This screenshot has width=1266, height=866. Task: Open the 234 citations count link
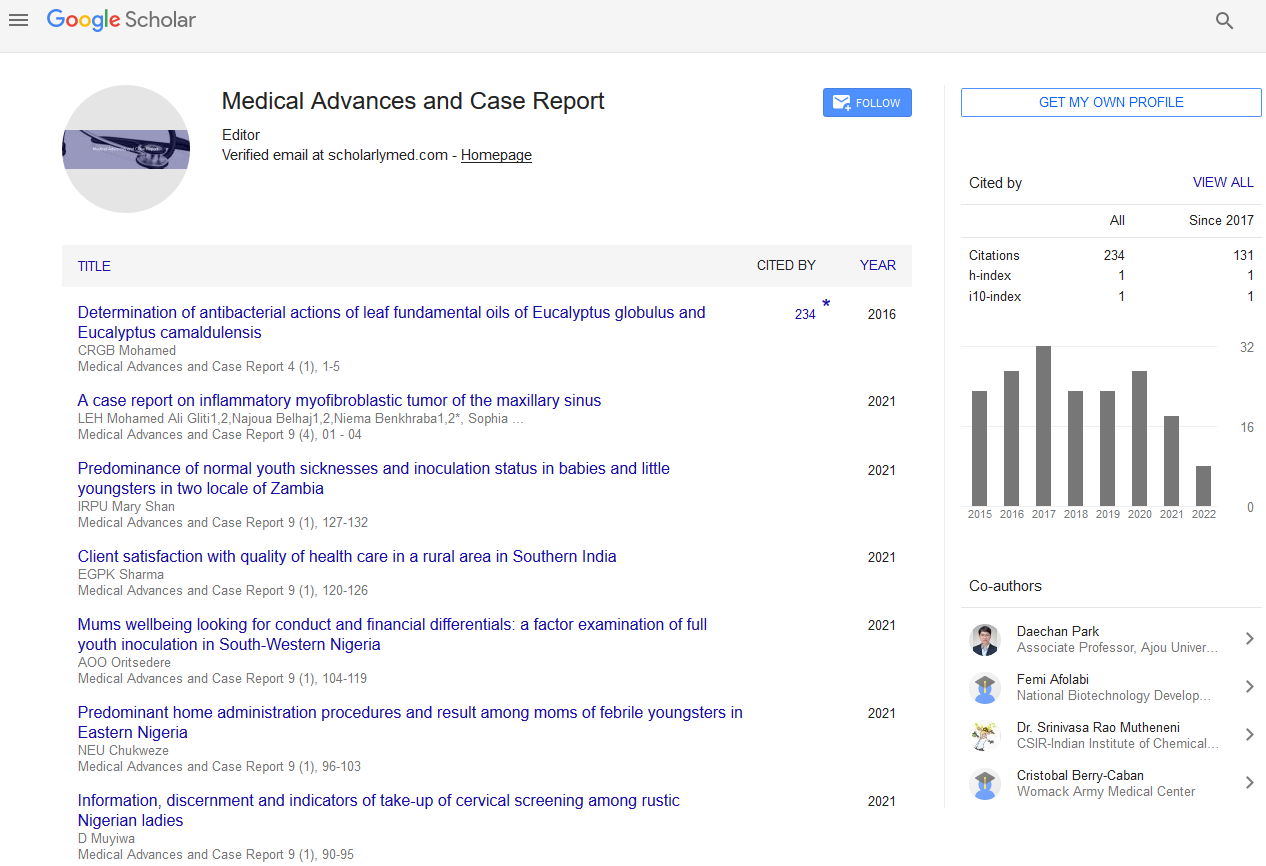(x=805, y=314)
